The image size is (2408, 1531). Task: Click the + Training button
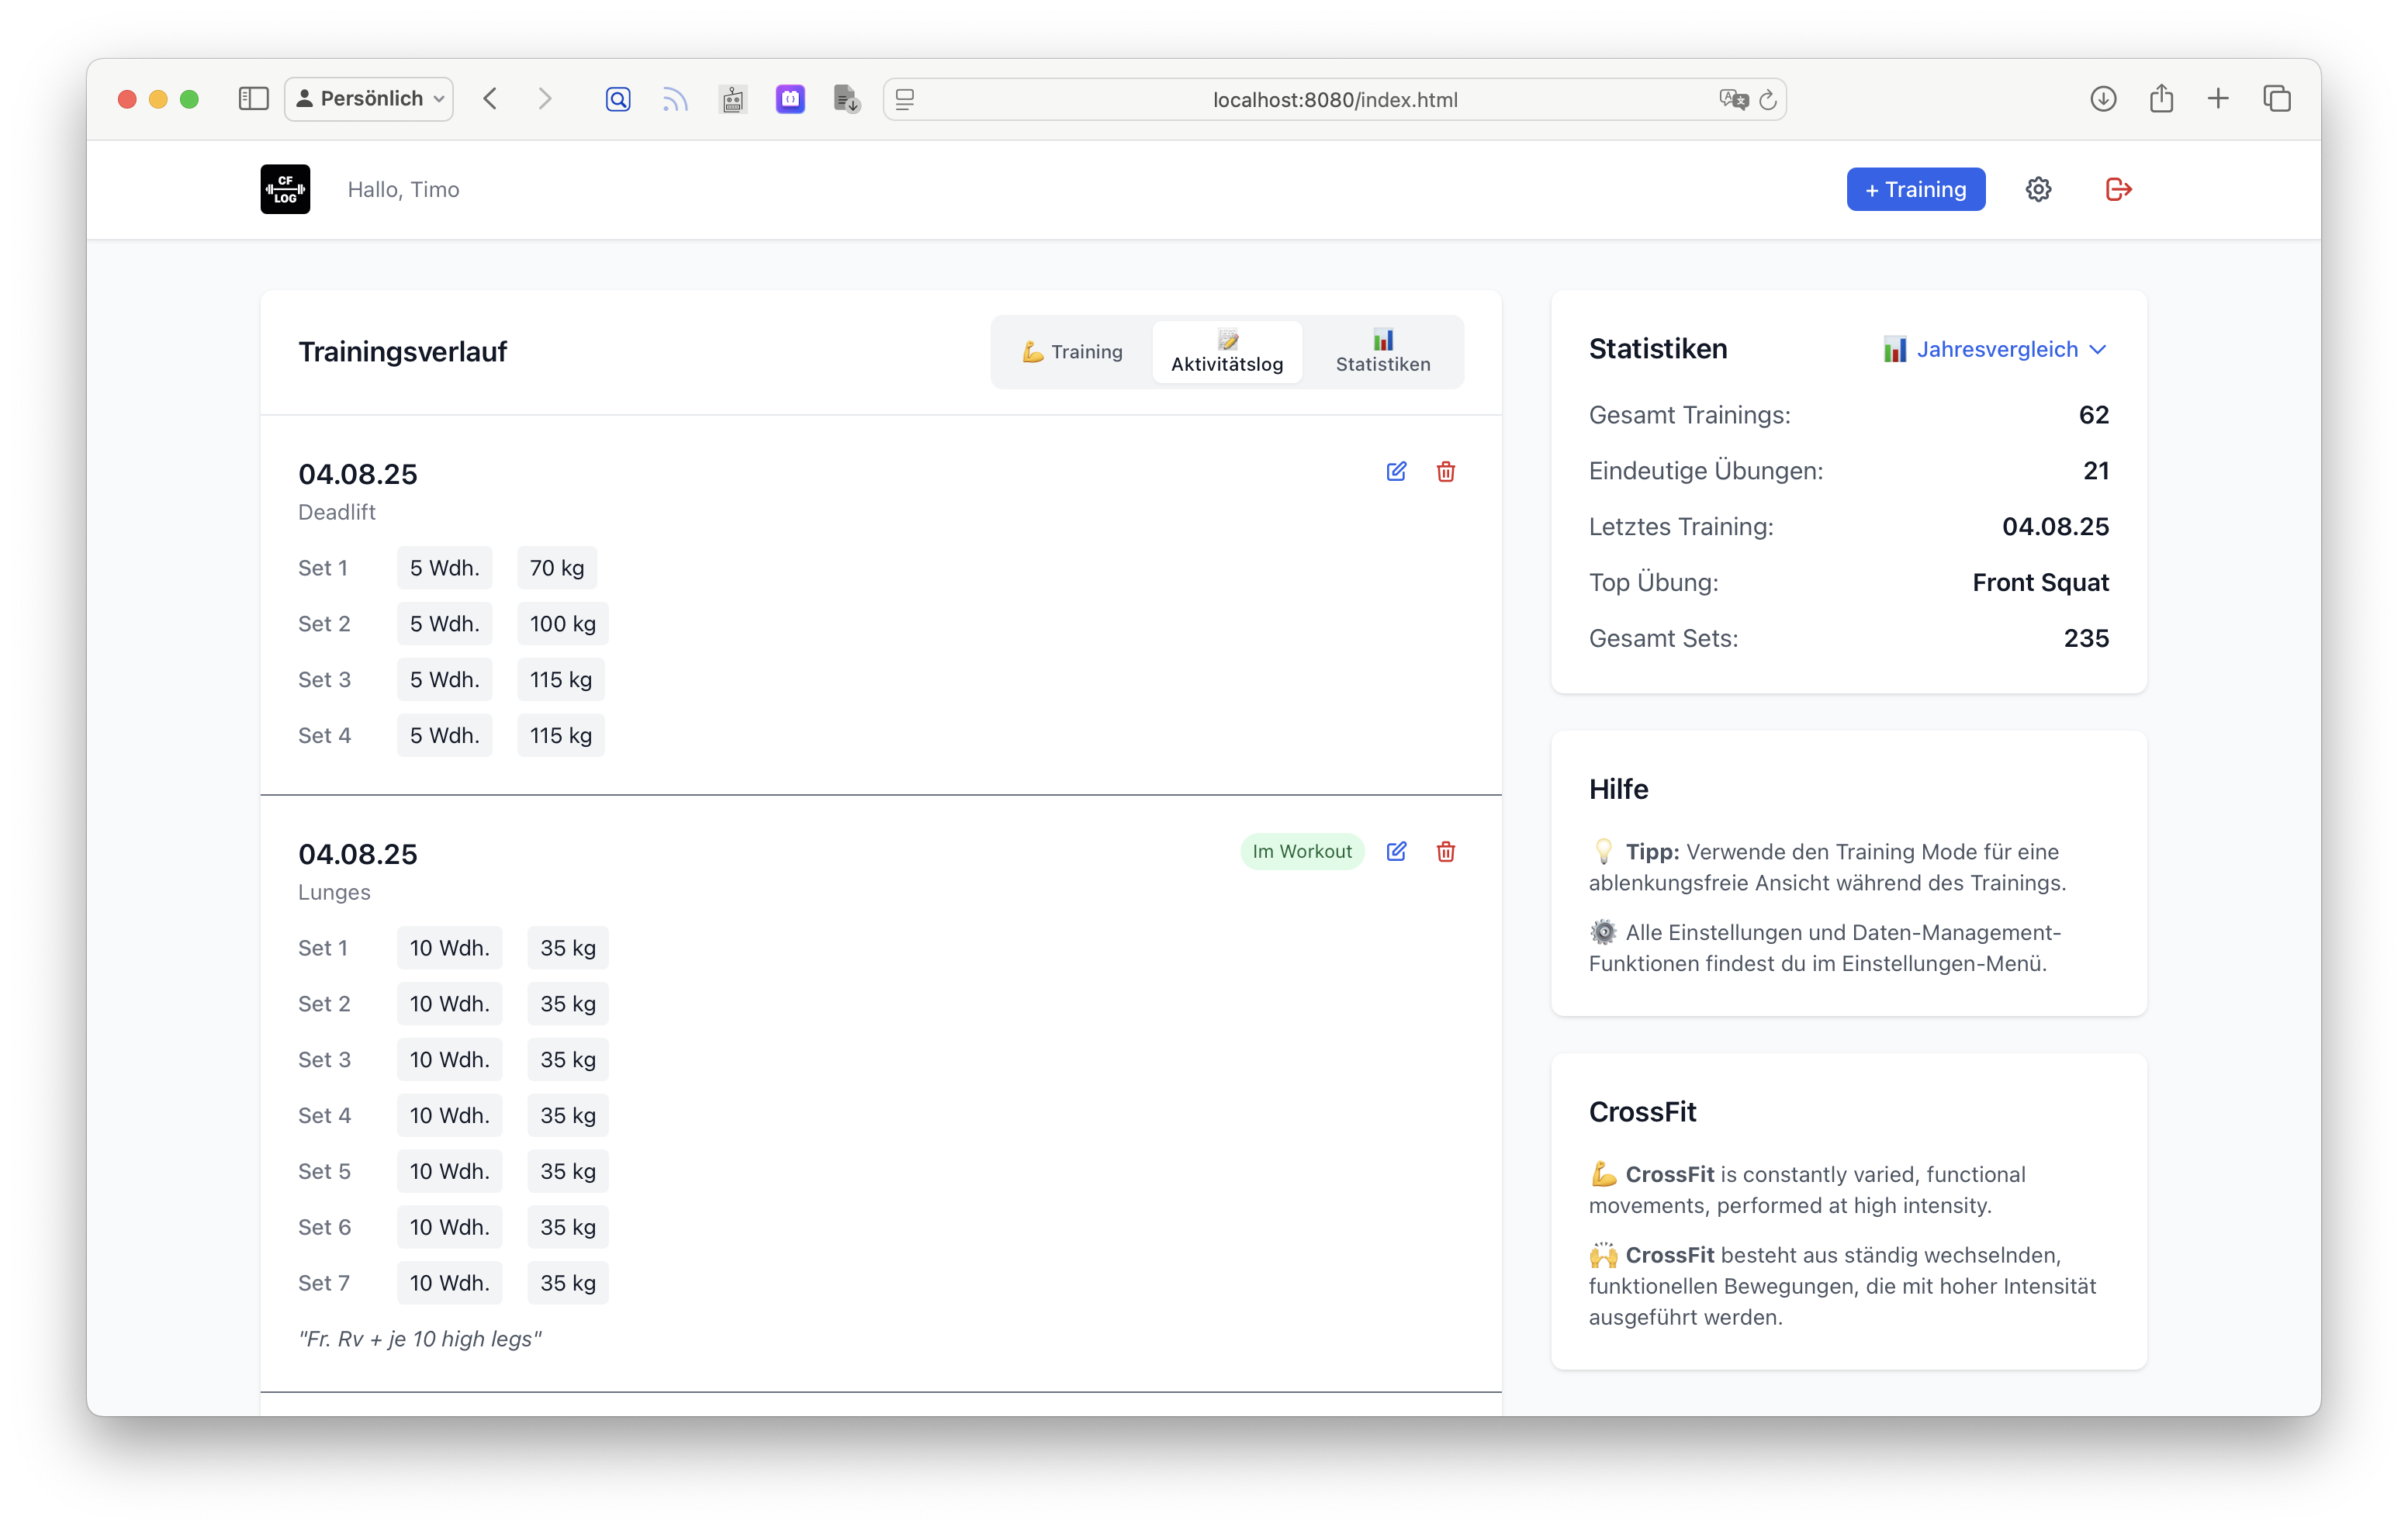1915,189
